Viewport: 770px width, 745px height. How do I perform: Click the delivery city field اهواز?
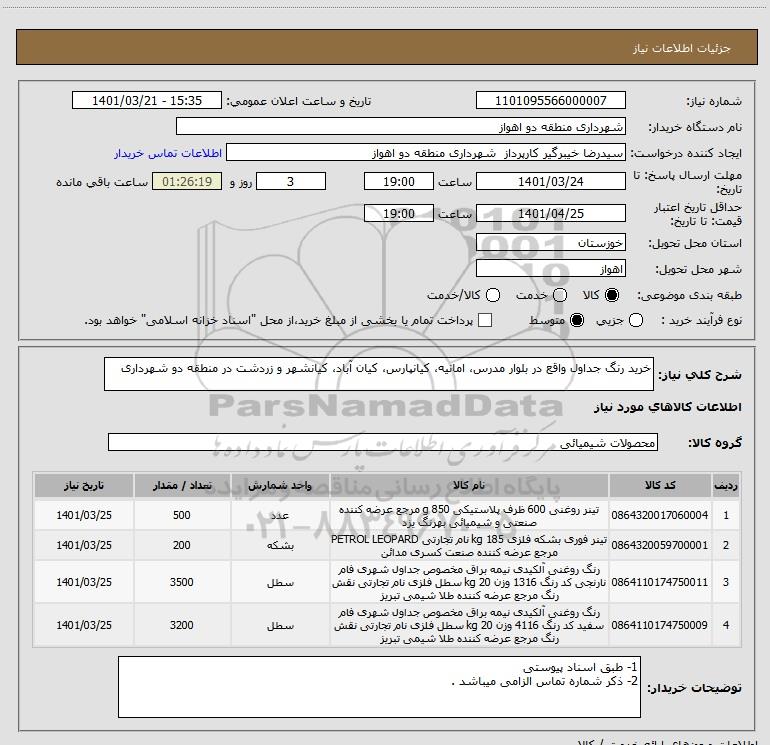[550, 269]
